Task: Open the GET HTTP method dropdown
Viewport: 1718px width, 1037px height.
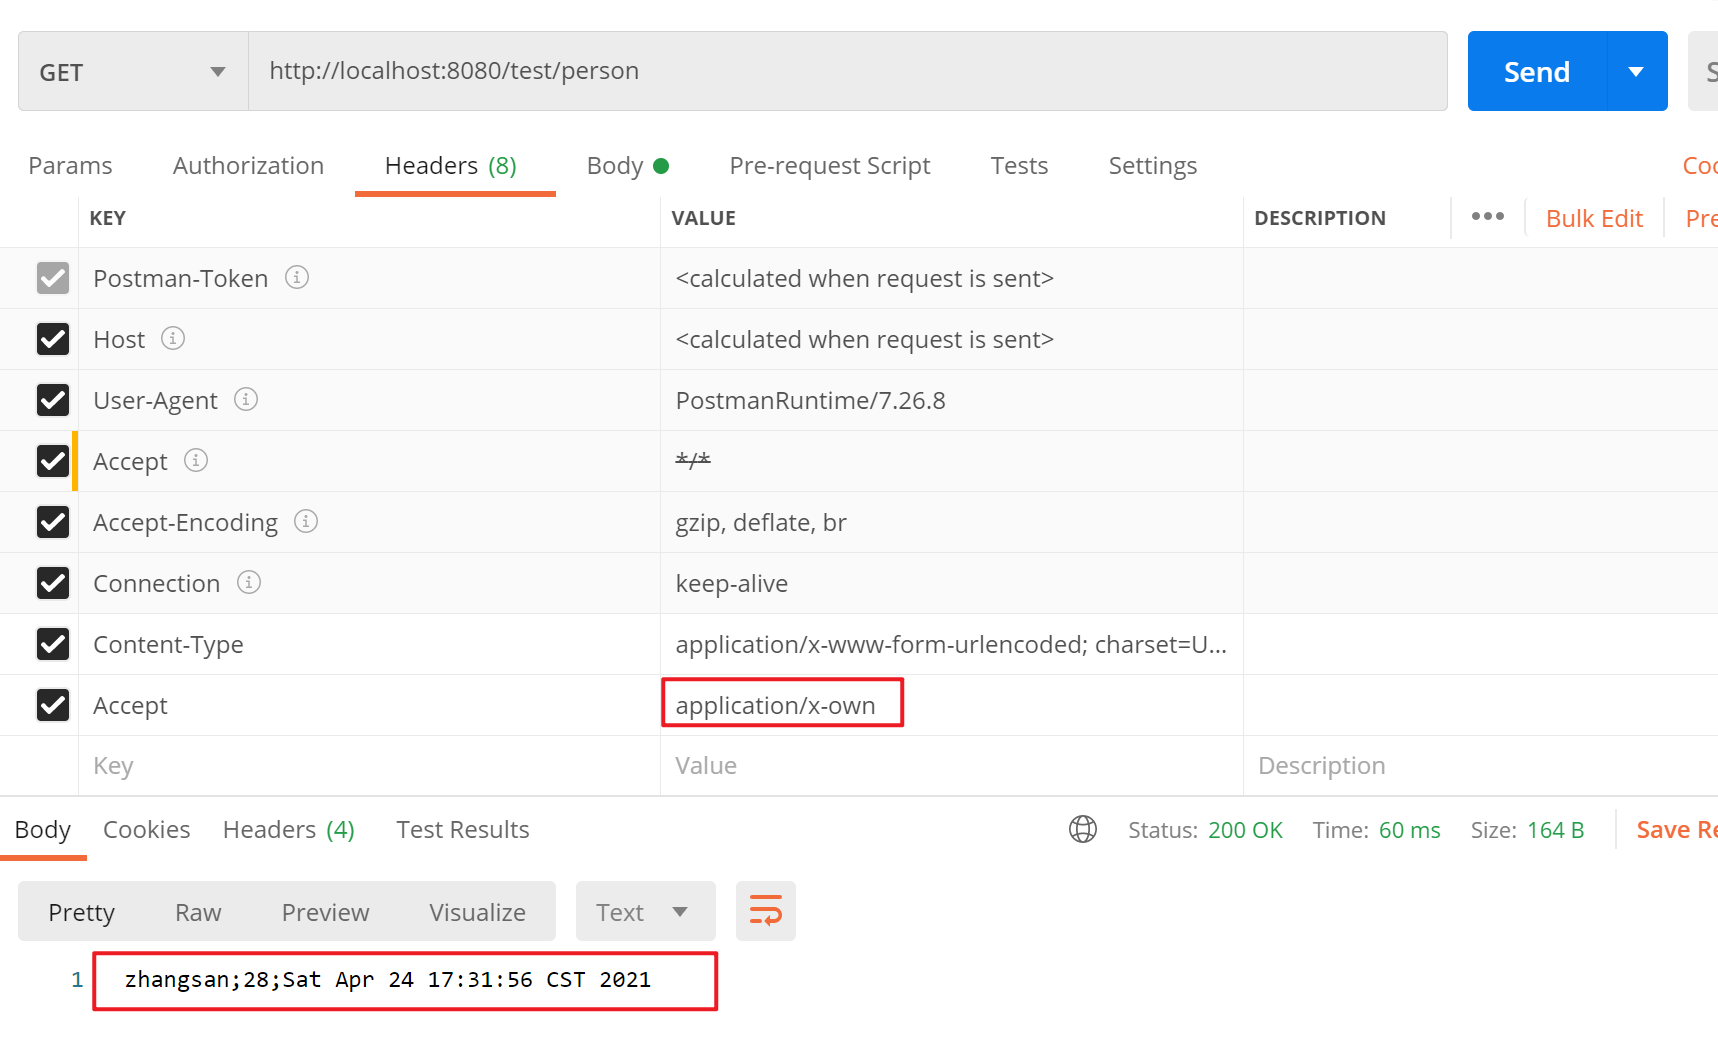Action: click(133, 72)
